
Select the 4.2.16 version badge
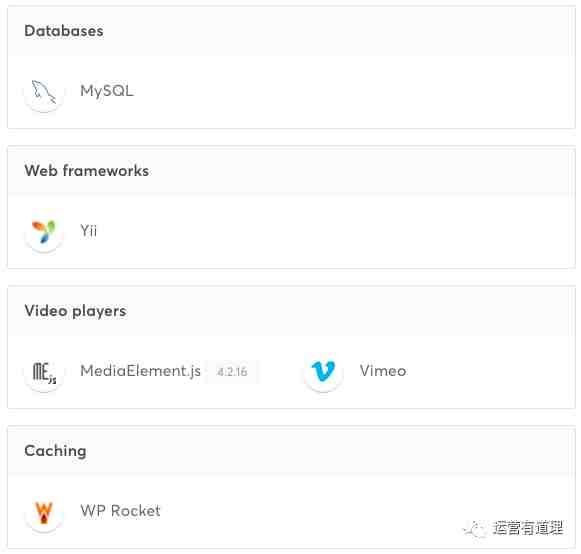coord(232,372)
